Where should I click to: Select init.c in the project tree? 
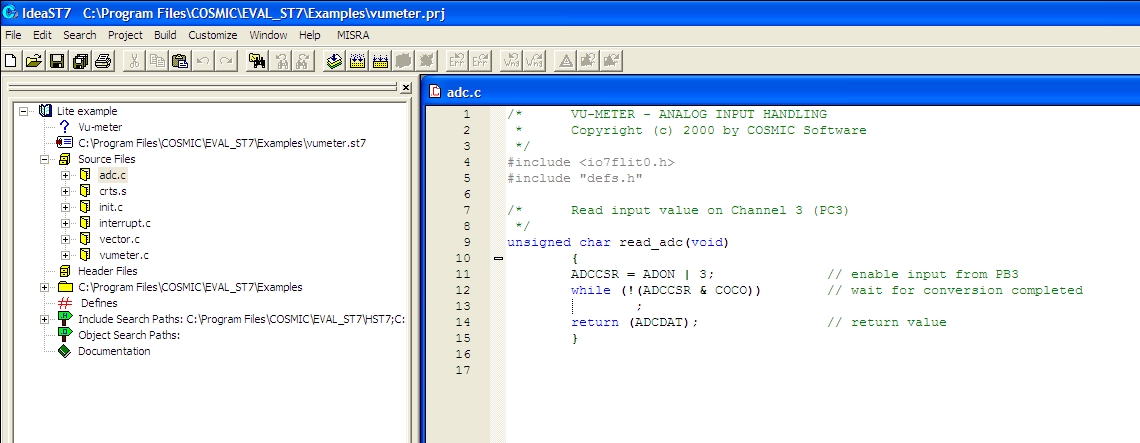[x=111, y=207]
